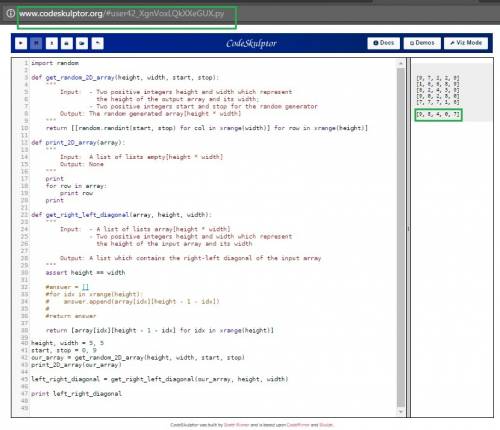Image resolution: width=500 pixels, height=430 pixels.
Task: Click the 'height, width = 5, 5' line
Action: (67, 343)
